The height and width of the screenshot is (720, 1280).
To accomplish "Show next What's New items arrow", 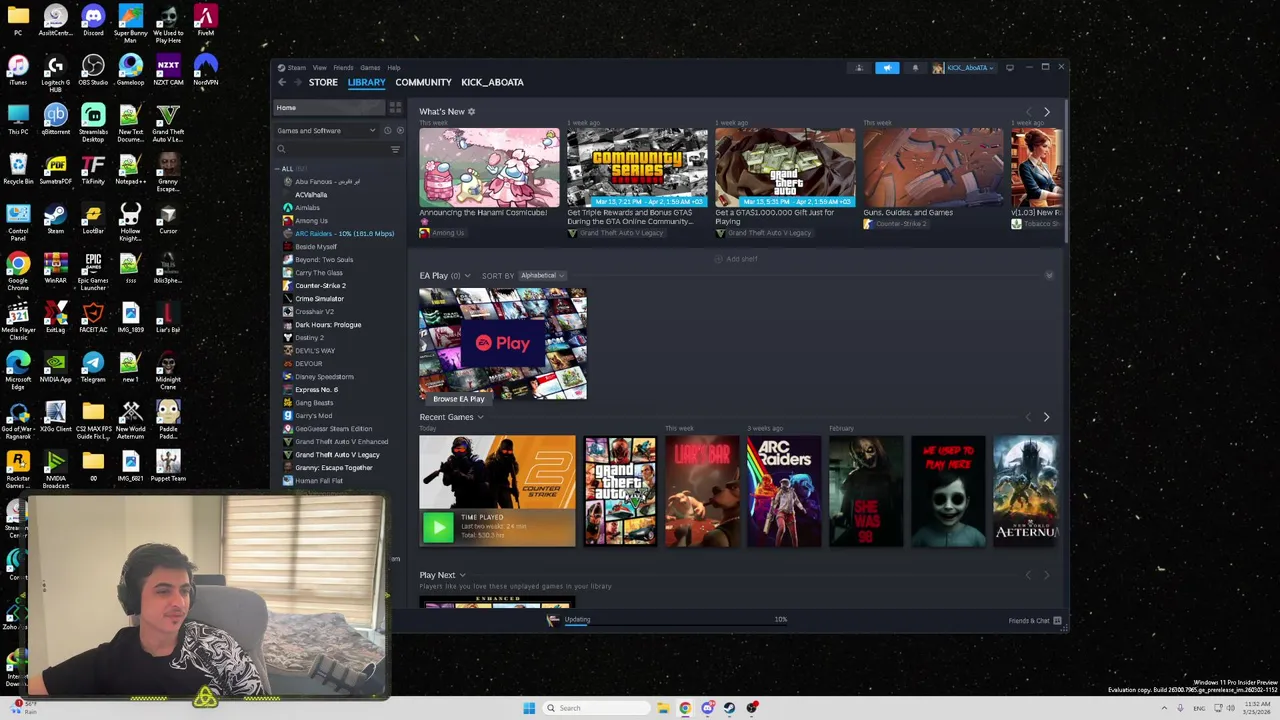I will click(x=1047, y=112).
